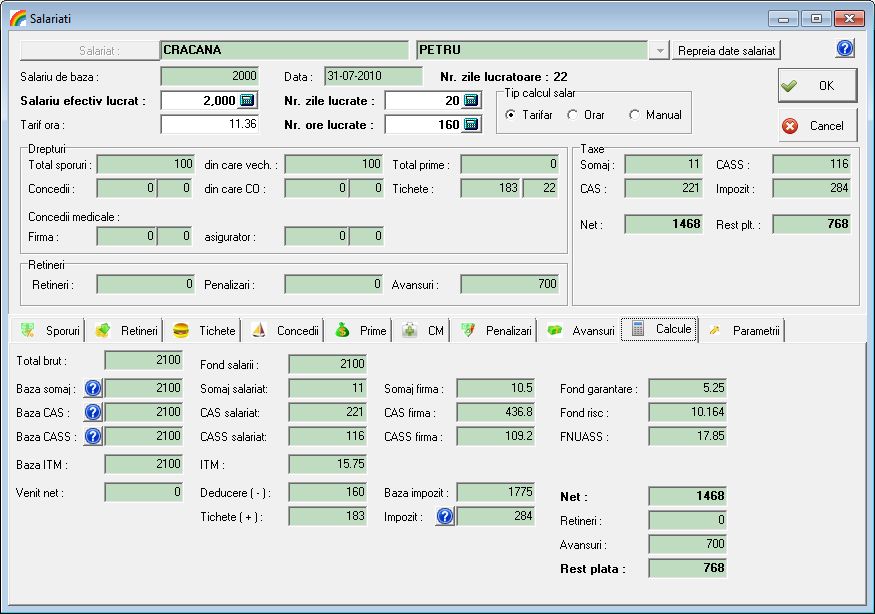This screenshot has width=875, height=614.
Task: Click the help icon beside Repreia date salariat
Action: [x=844, y=49]
